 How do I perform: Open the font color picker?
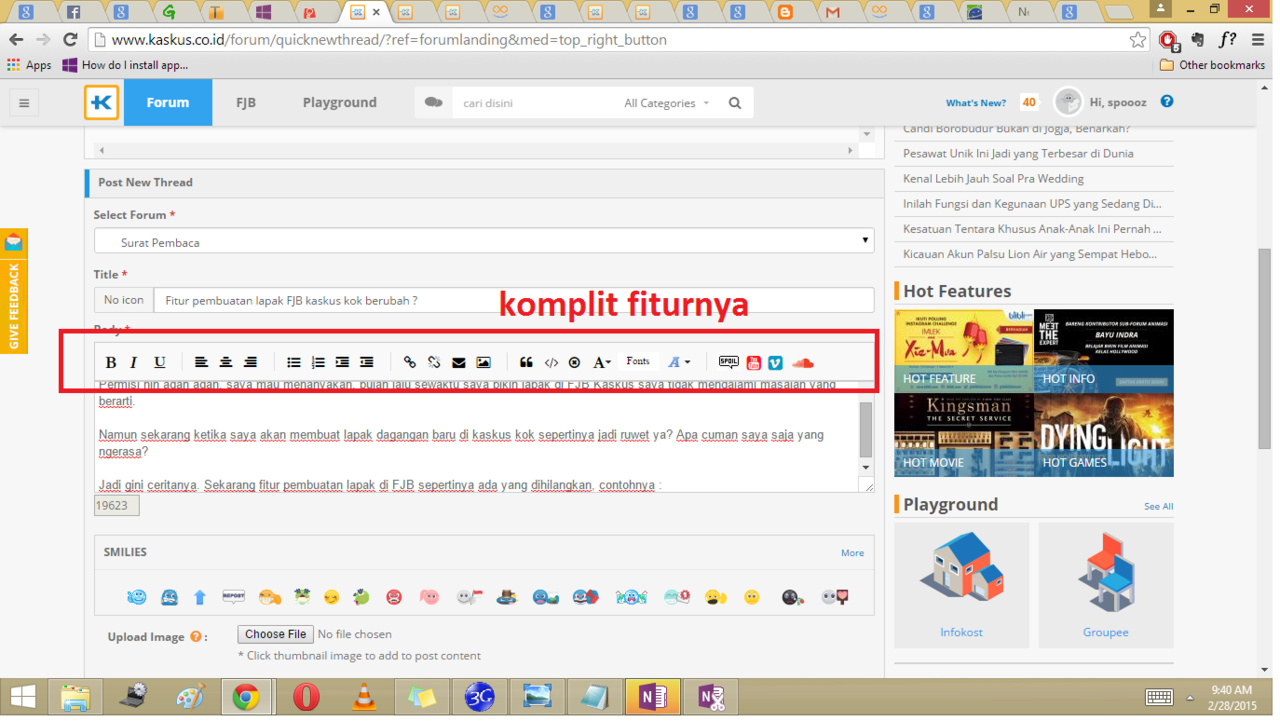click(676, 362)
